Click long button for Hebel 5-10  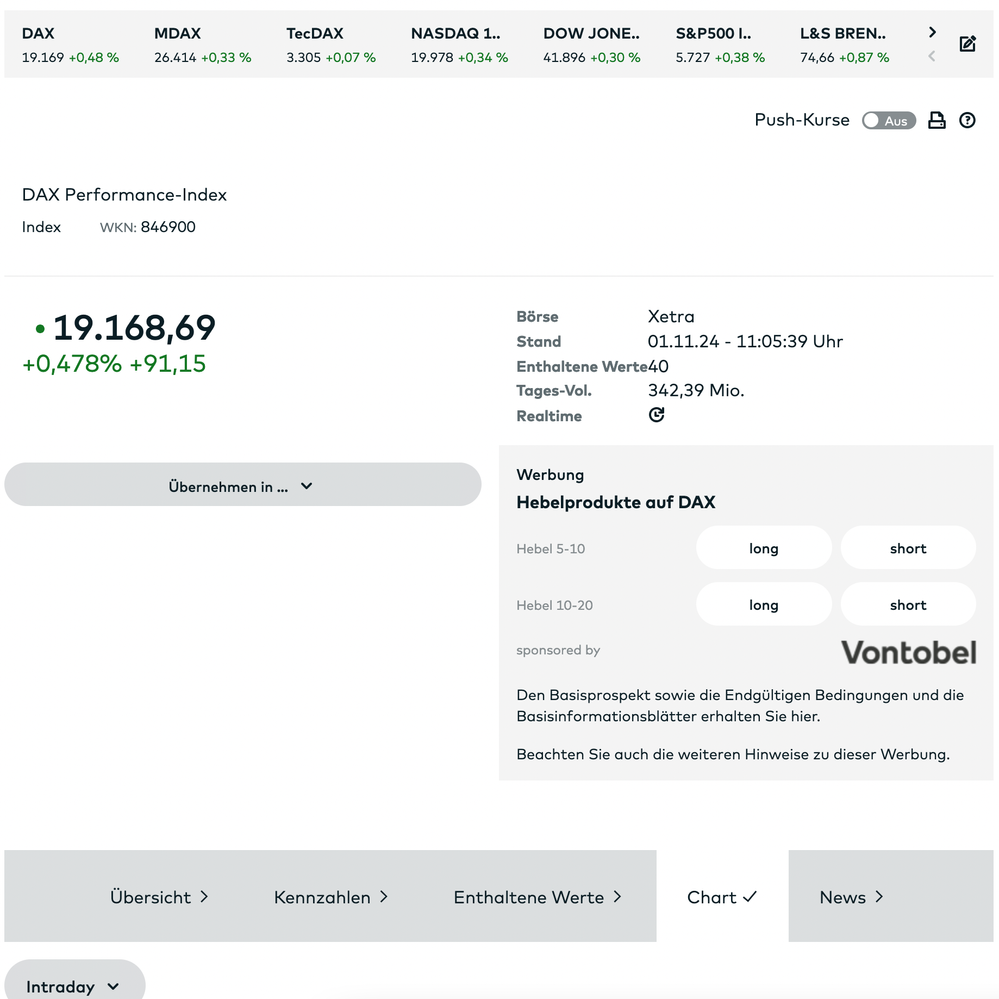point(763,548)
